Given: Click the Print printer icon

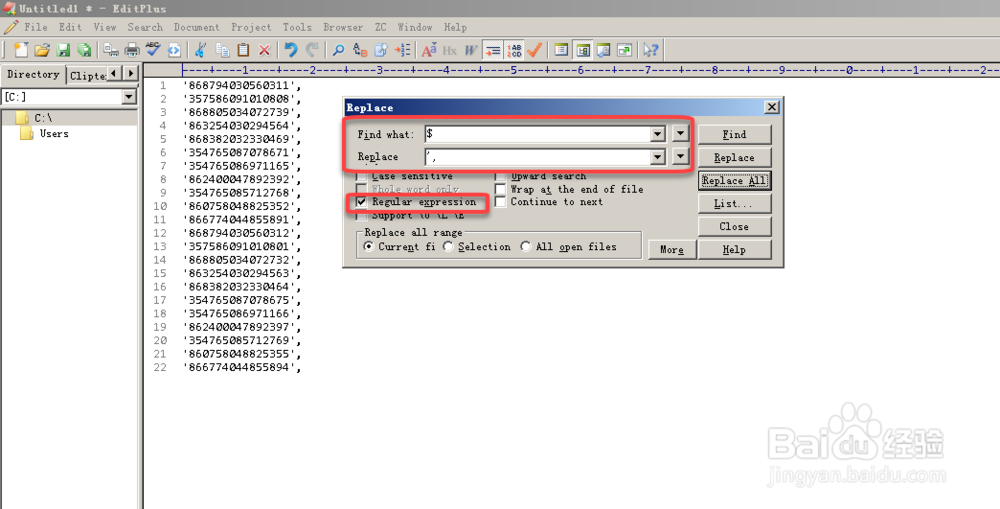Looking at the screenshot, I should click(x=132, y=50).
